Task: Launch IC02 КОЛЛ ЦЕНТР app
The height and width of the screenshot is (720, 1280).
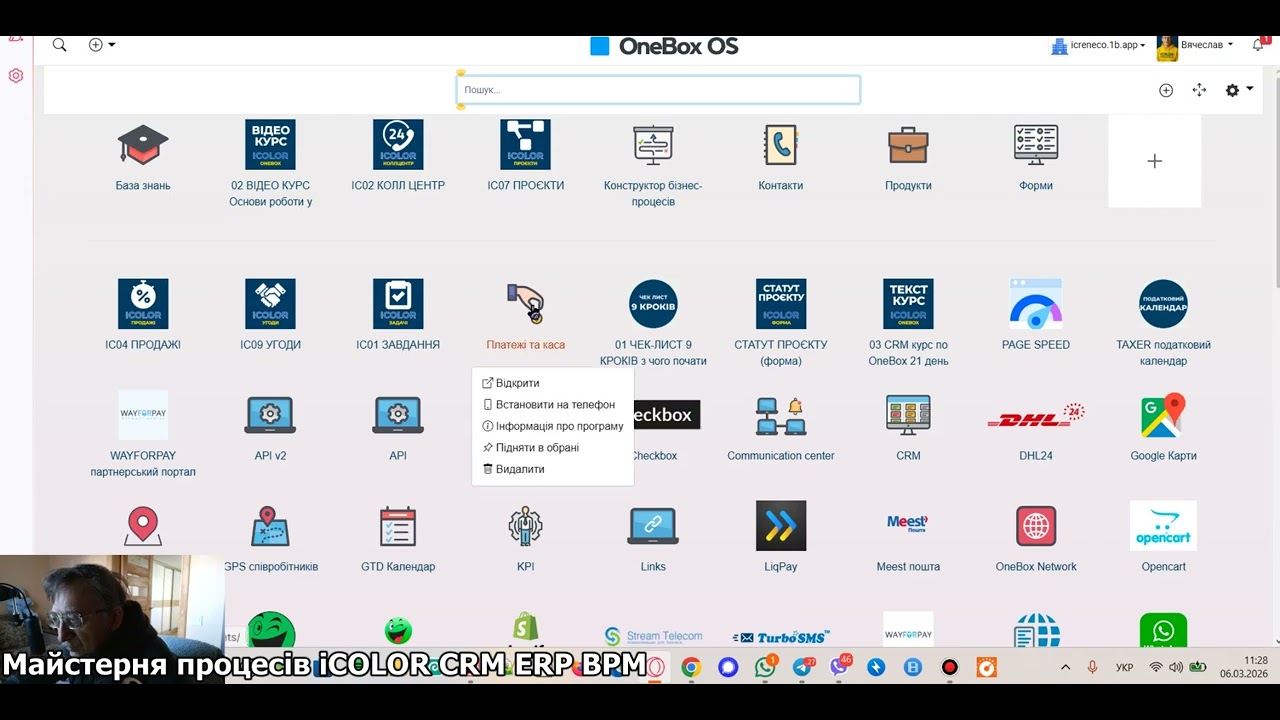Action: coord(398,145)
